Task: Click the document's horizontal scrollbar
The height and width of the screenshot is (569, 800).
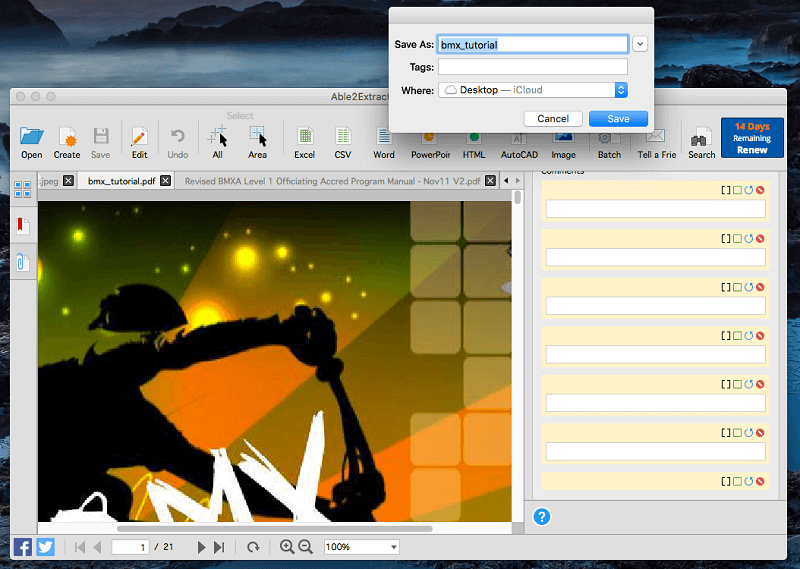Action: click(274, 529)
